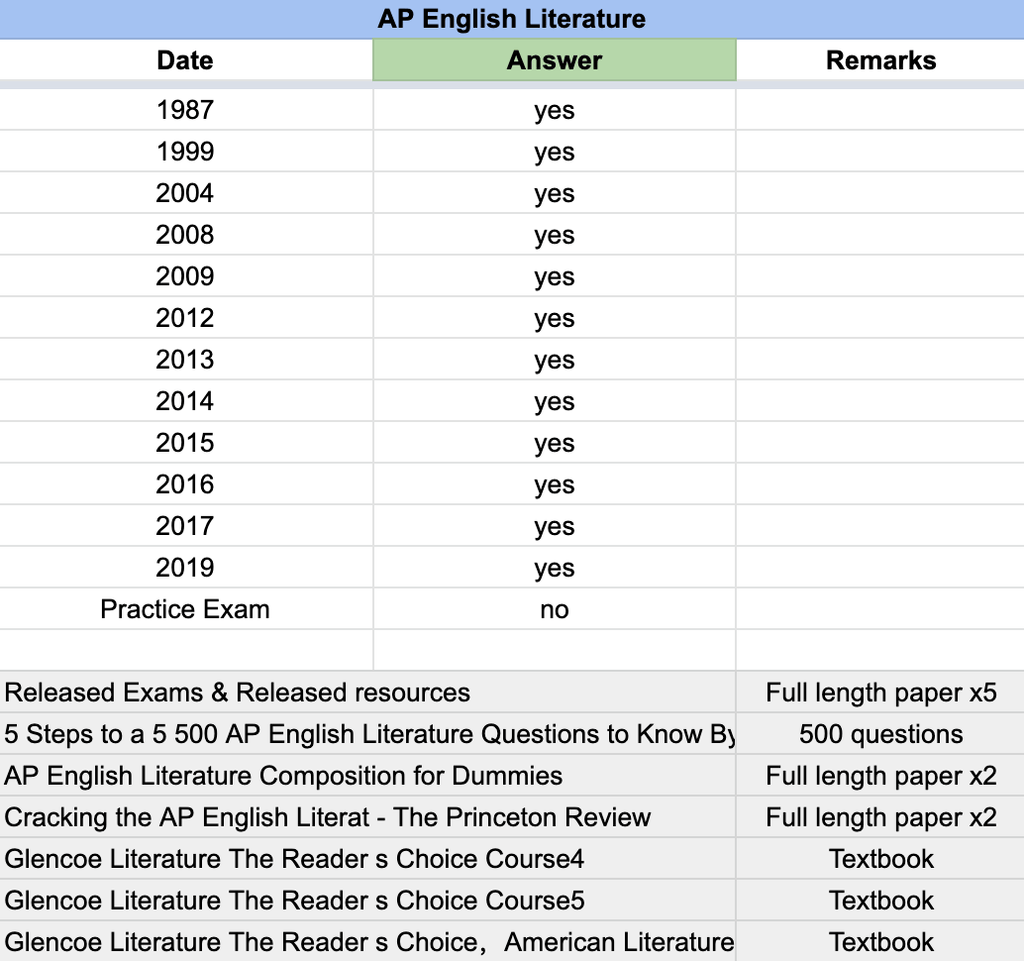This screenshot has width=1024, height=961.
Task: Click the 500 questions remark cell
Action: [x=881, y=734]
